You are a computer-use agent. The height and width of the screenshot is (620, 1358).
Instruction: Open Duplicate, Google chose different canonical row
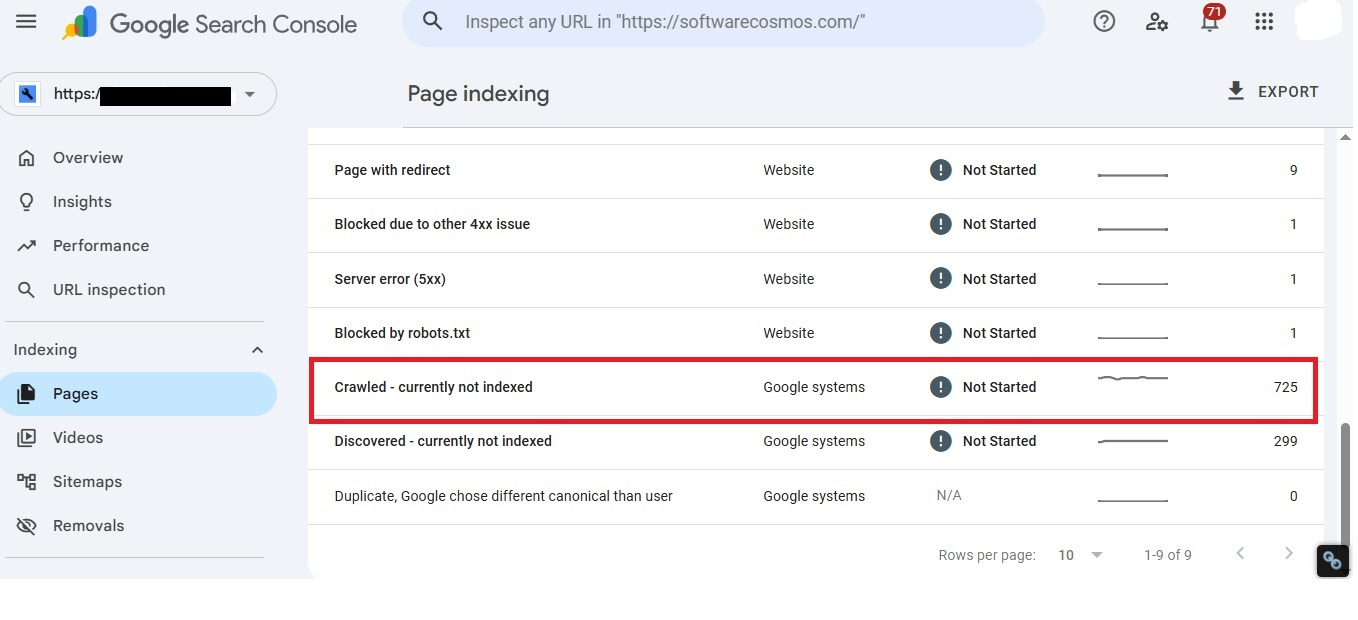pos(815,496)
